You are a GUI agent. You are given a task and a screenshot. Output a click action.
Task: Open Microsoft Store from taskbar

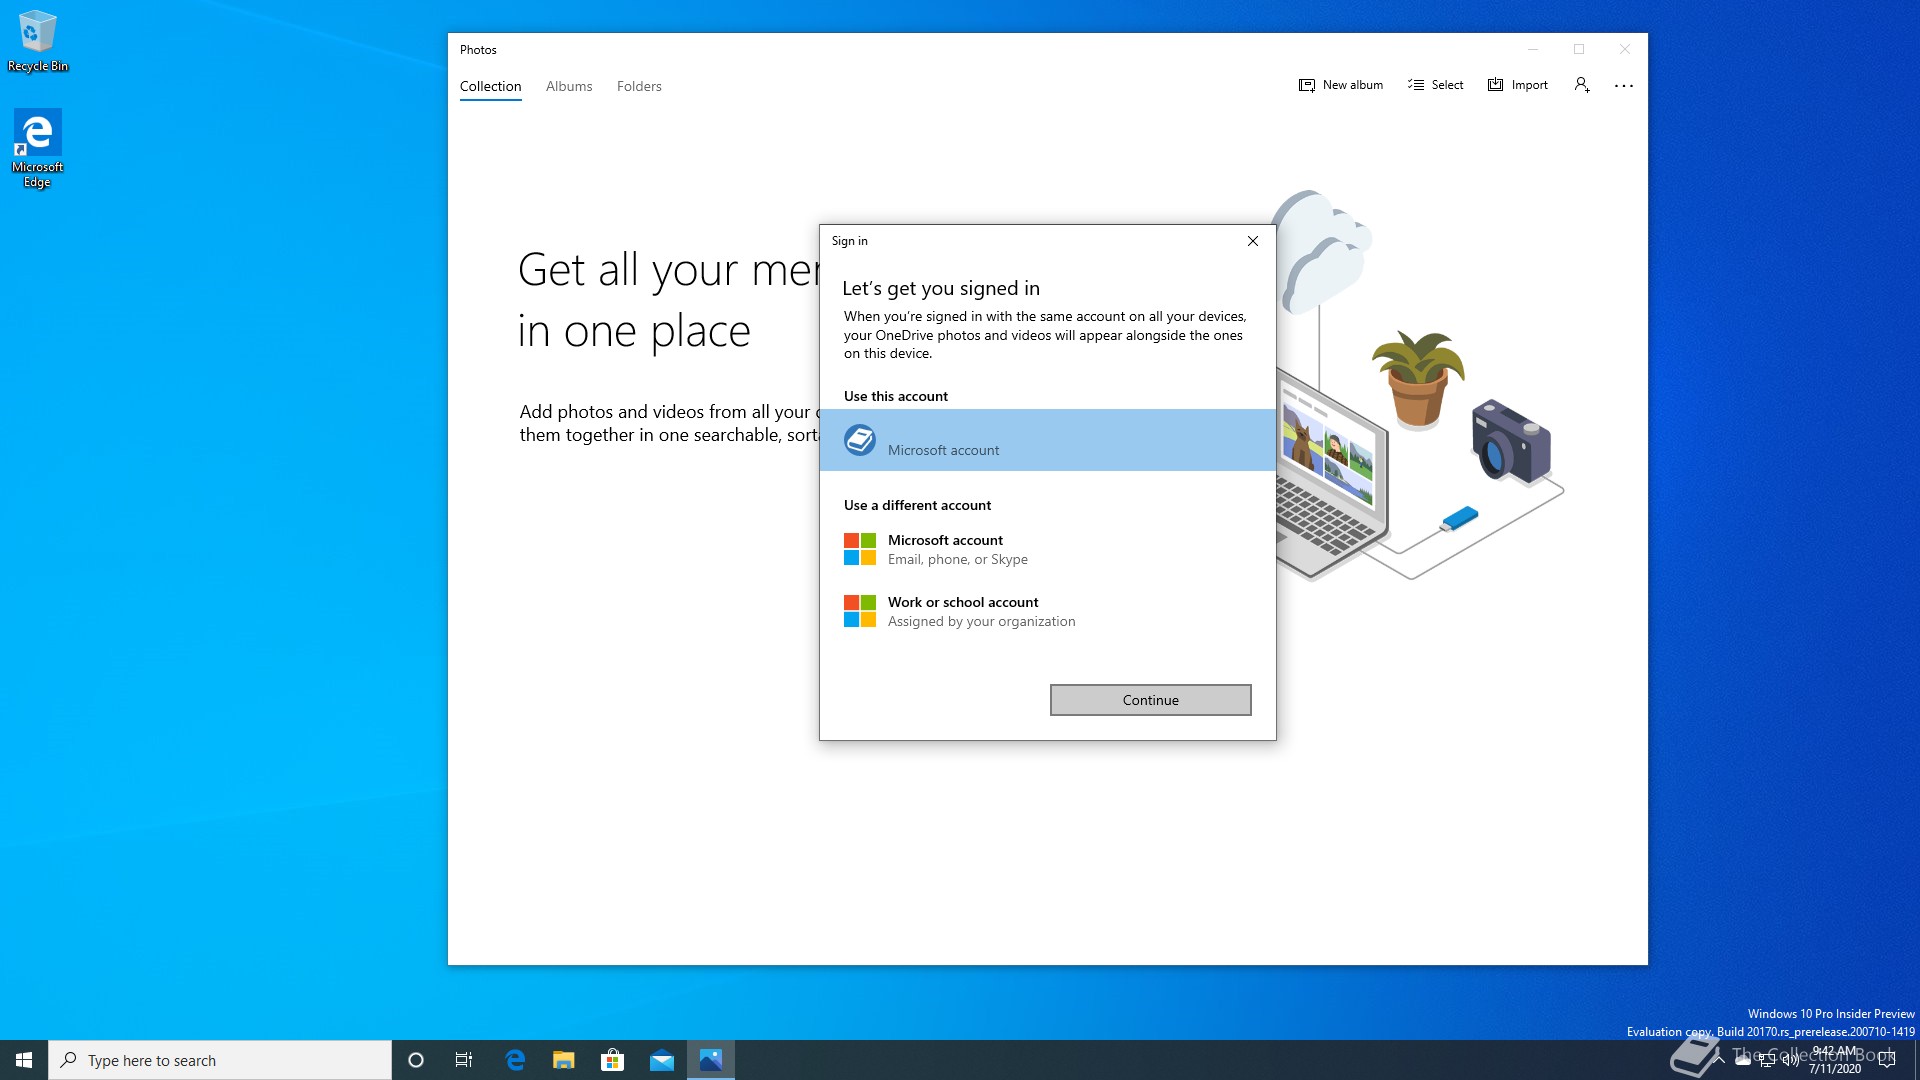pyautogui.click(x=612, y=1060)
